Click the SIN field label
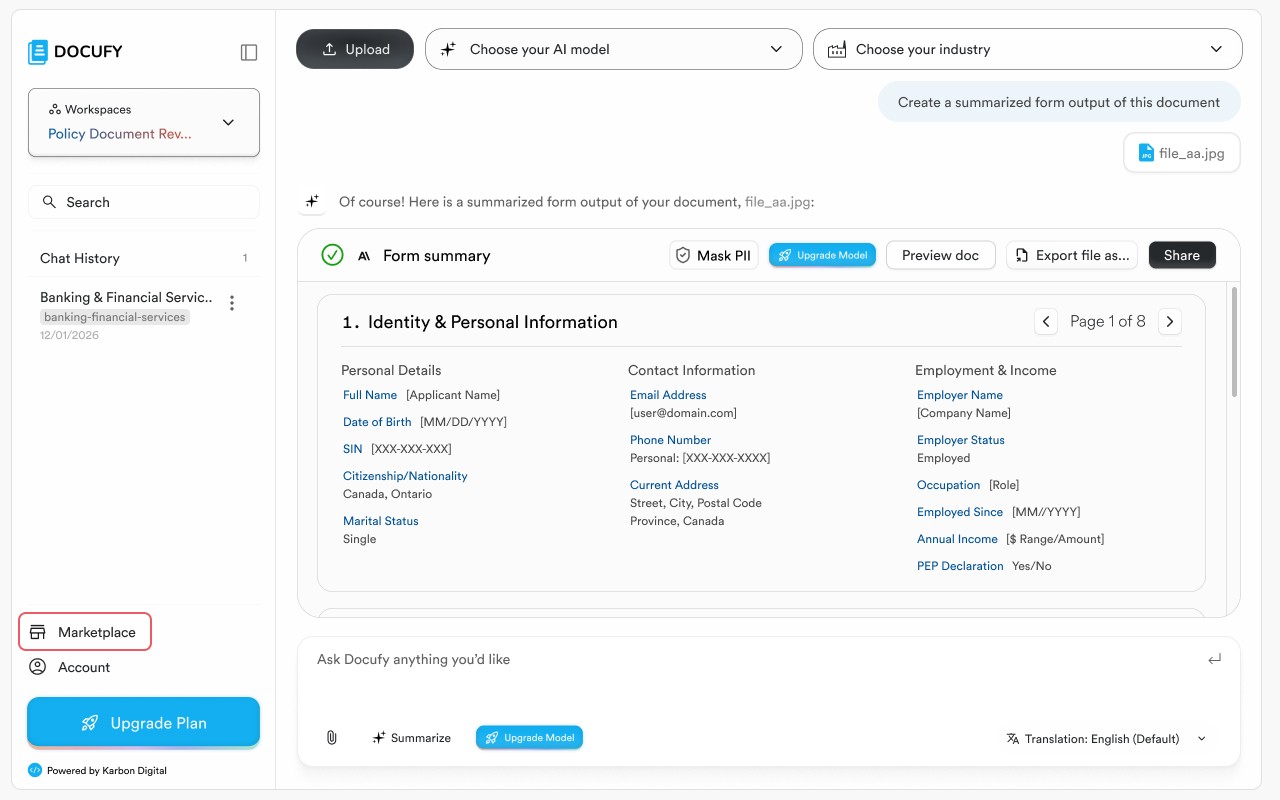Image resolution: width=1280 pixels, height=800 pixels. click(353, 449)
